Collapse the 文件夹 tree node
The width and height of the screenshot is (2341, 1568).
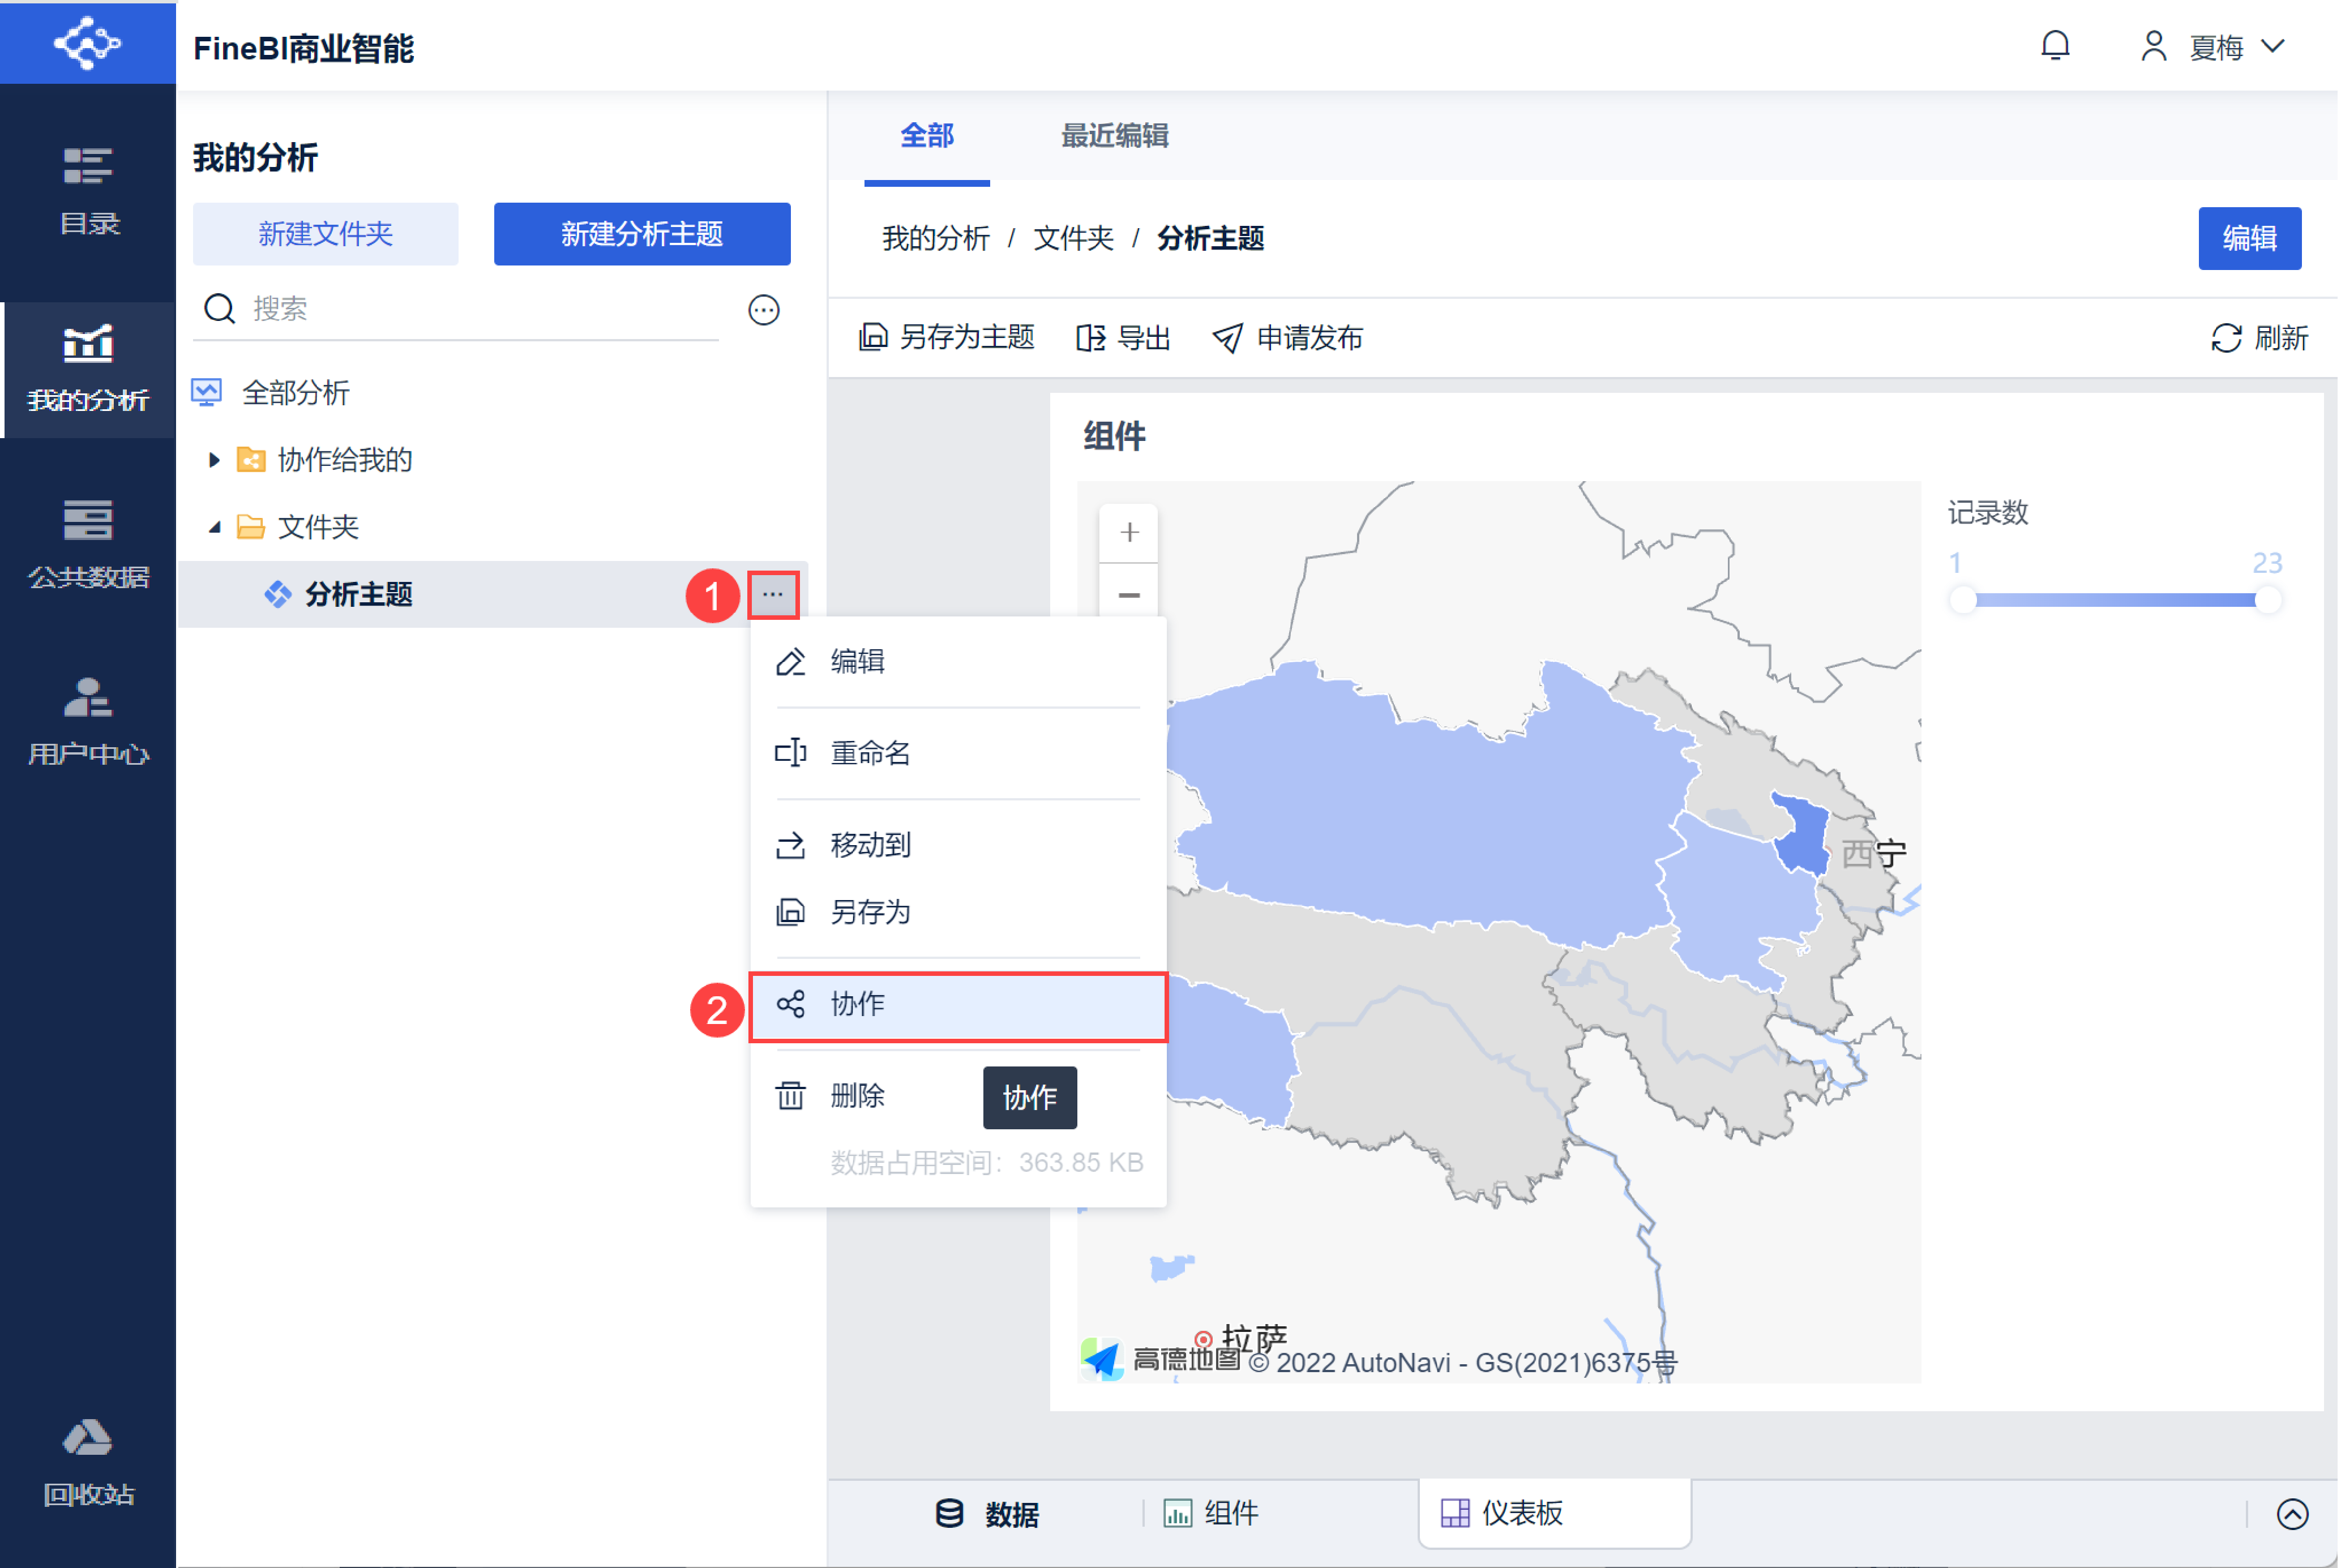pos(214,527)
